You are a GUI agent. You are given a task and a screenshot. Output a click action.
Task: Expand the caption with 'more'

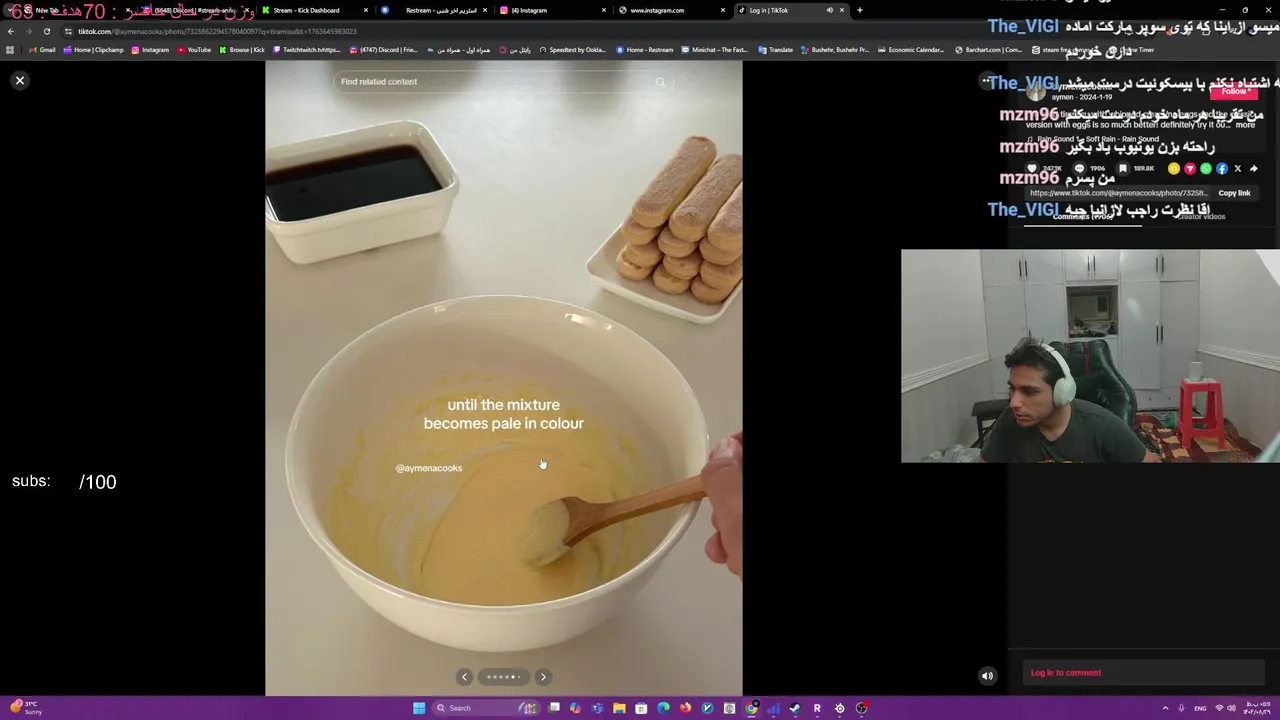1245,125
